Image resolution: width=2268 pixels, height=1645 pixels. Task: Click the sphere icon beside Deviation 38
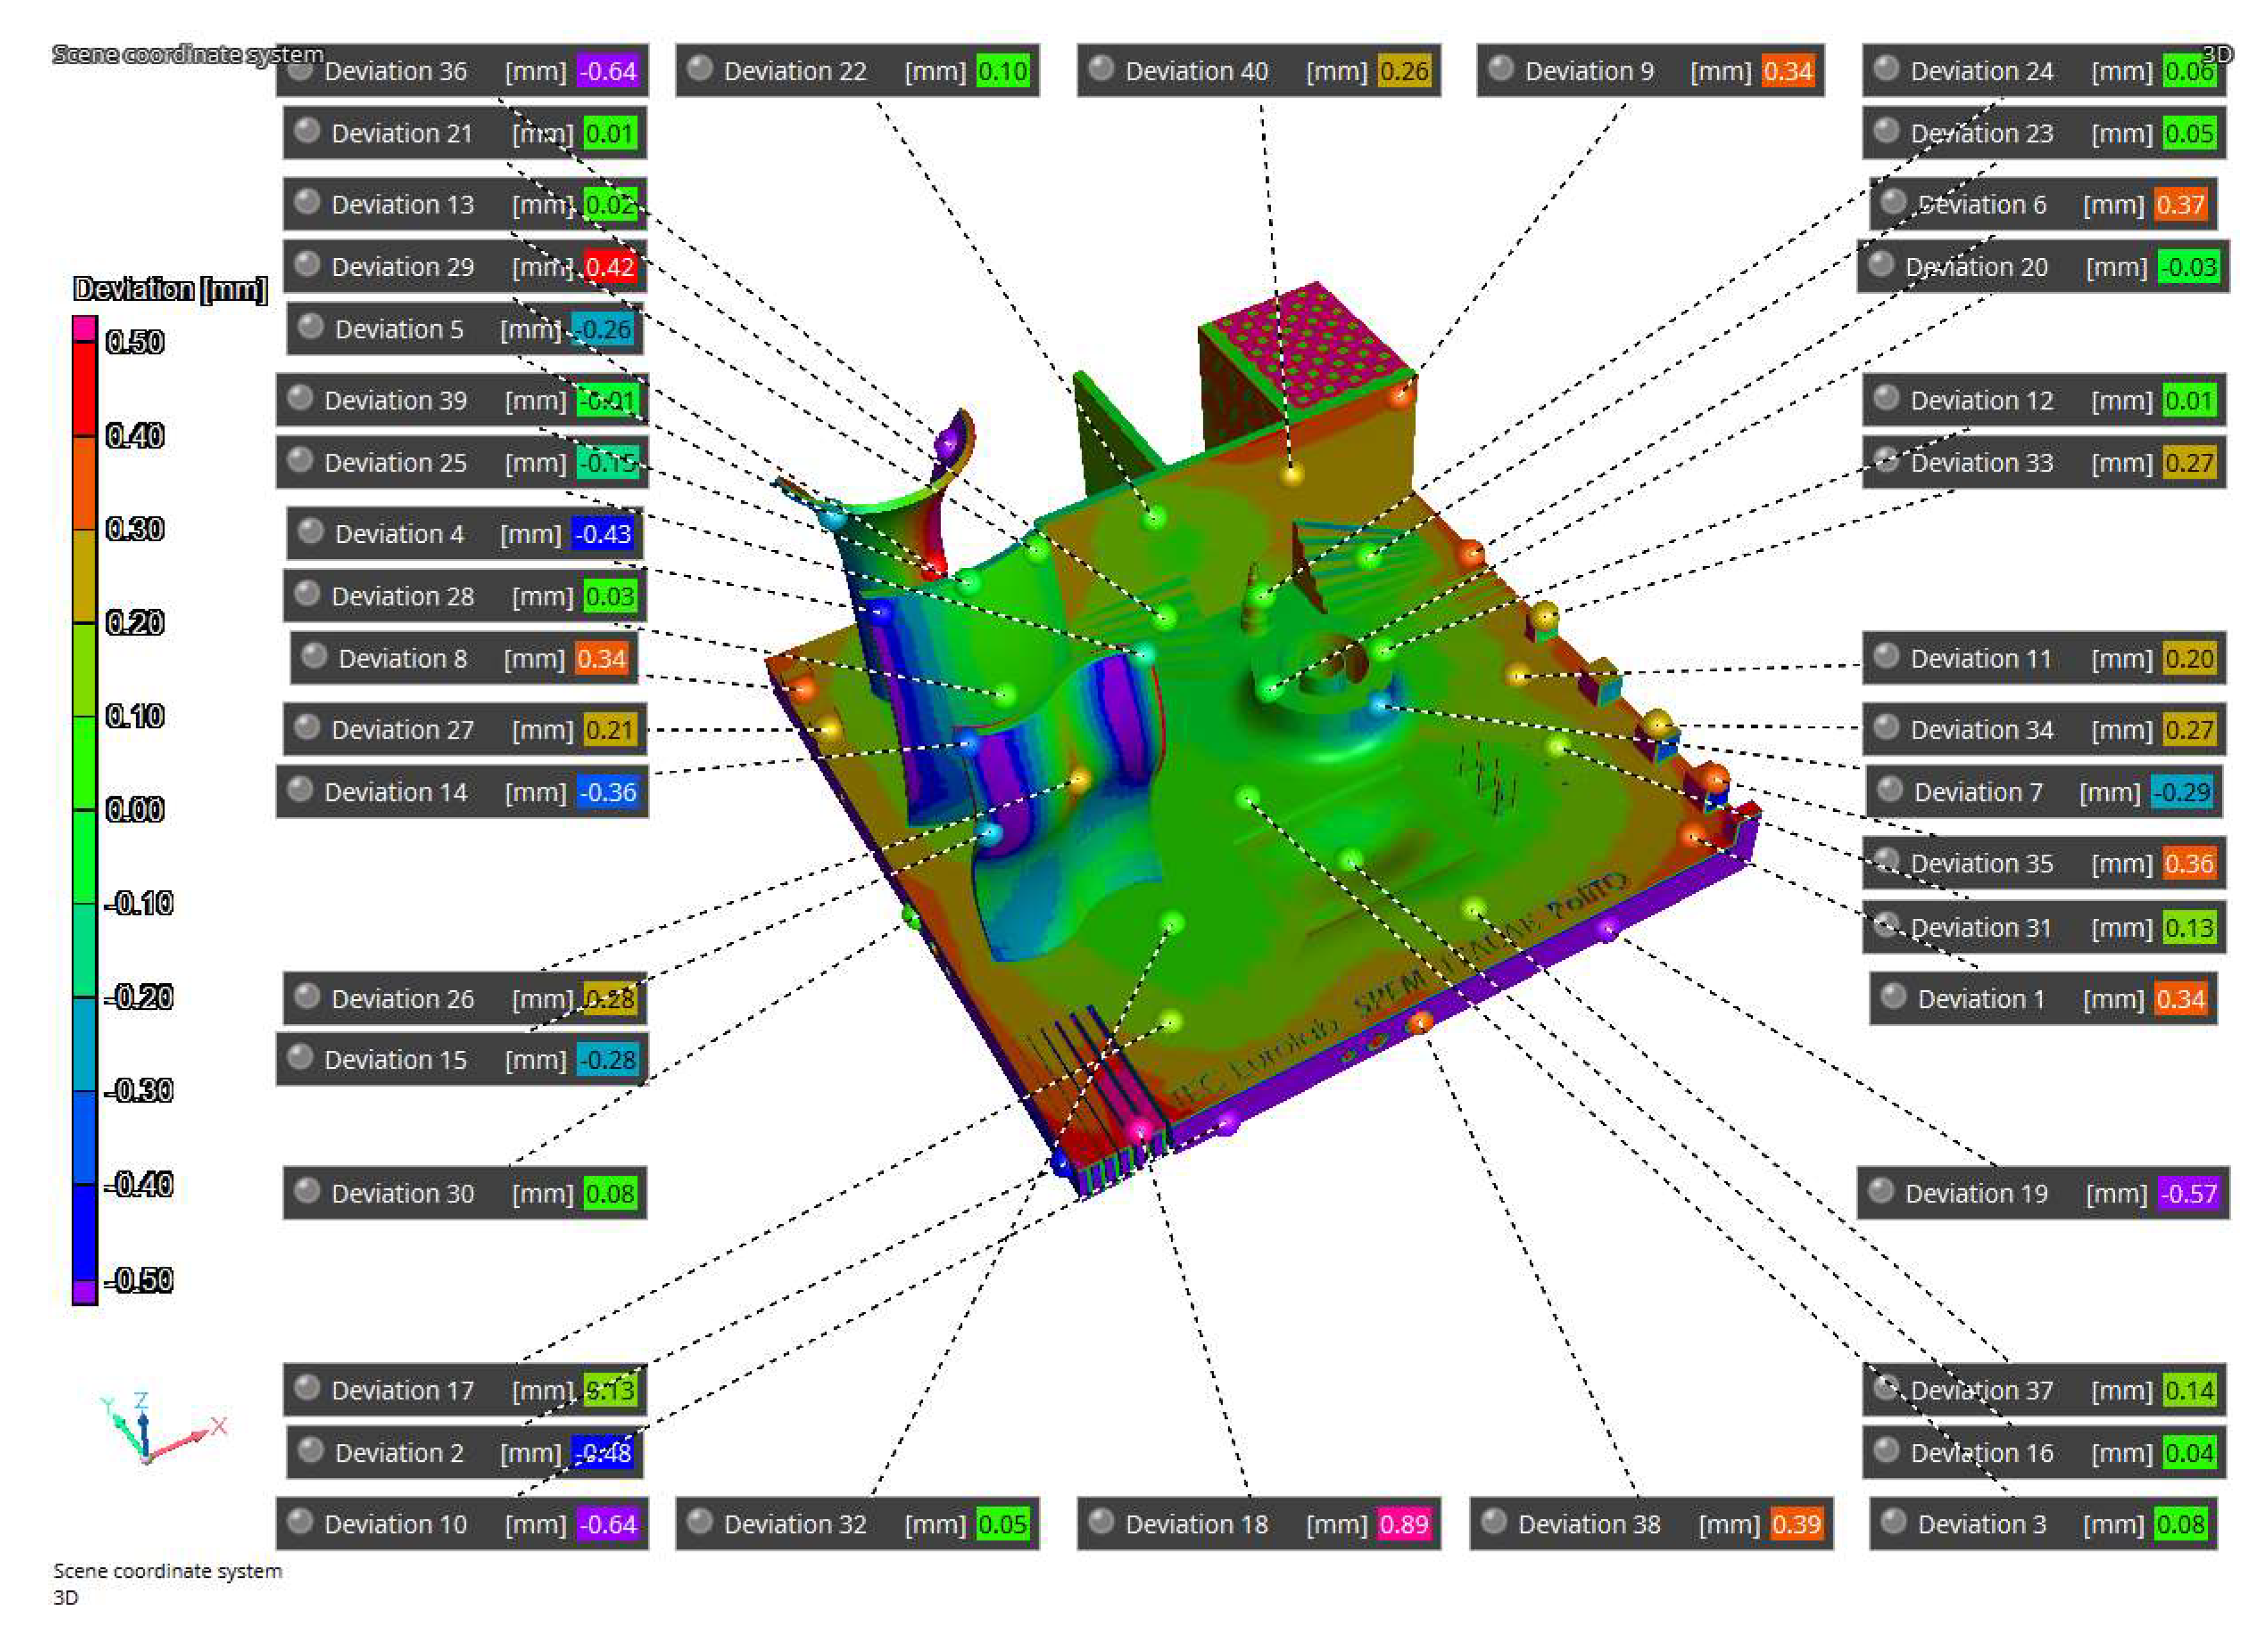pyautogui.click(x=1494, y=1521)
